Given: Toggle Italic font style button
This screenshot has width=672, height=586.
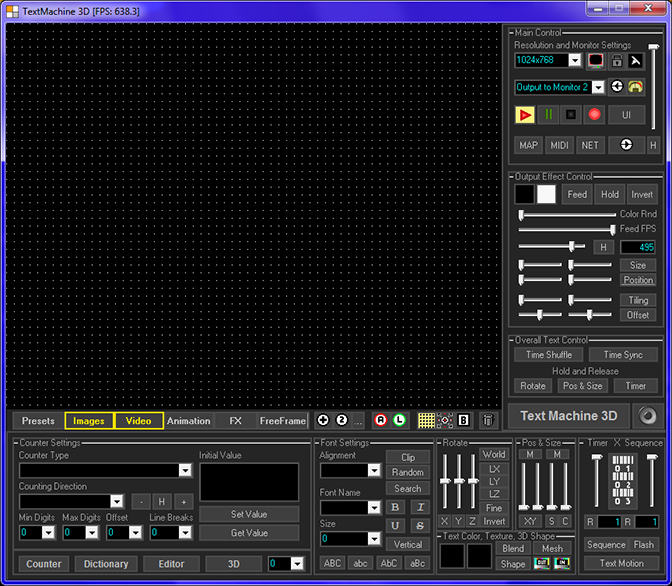Looking at the screenshot, I should coord(420,508).
